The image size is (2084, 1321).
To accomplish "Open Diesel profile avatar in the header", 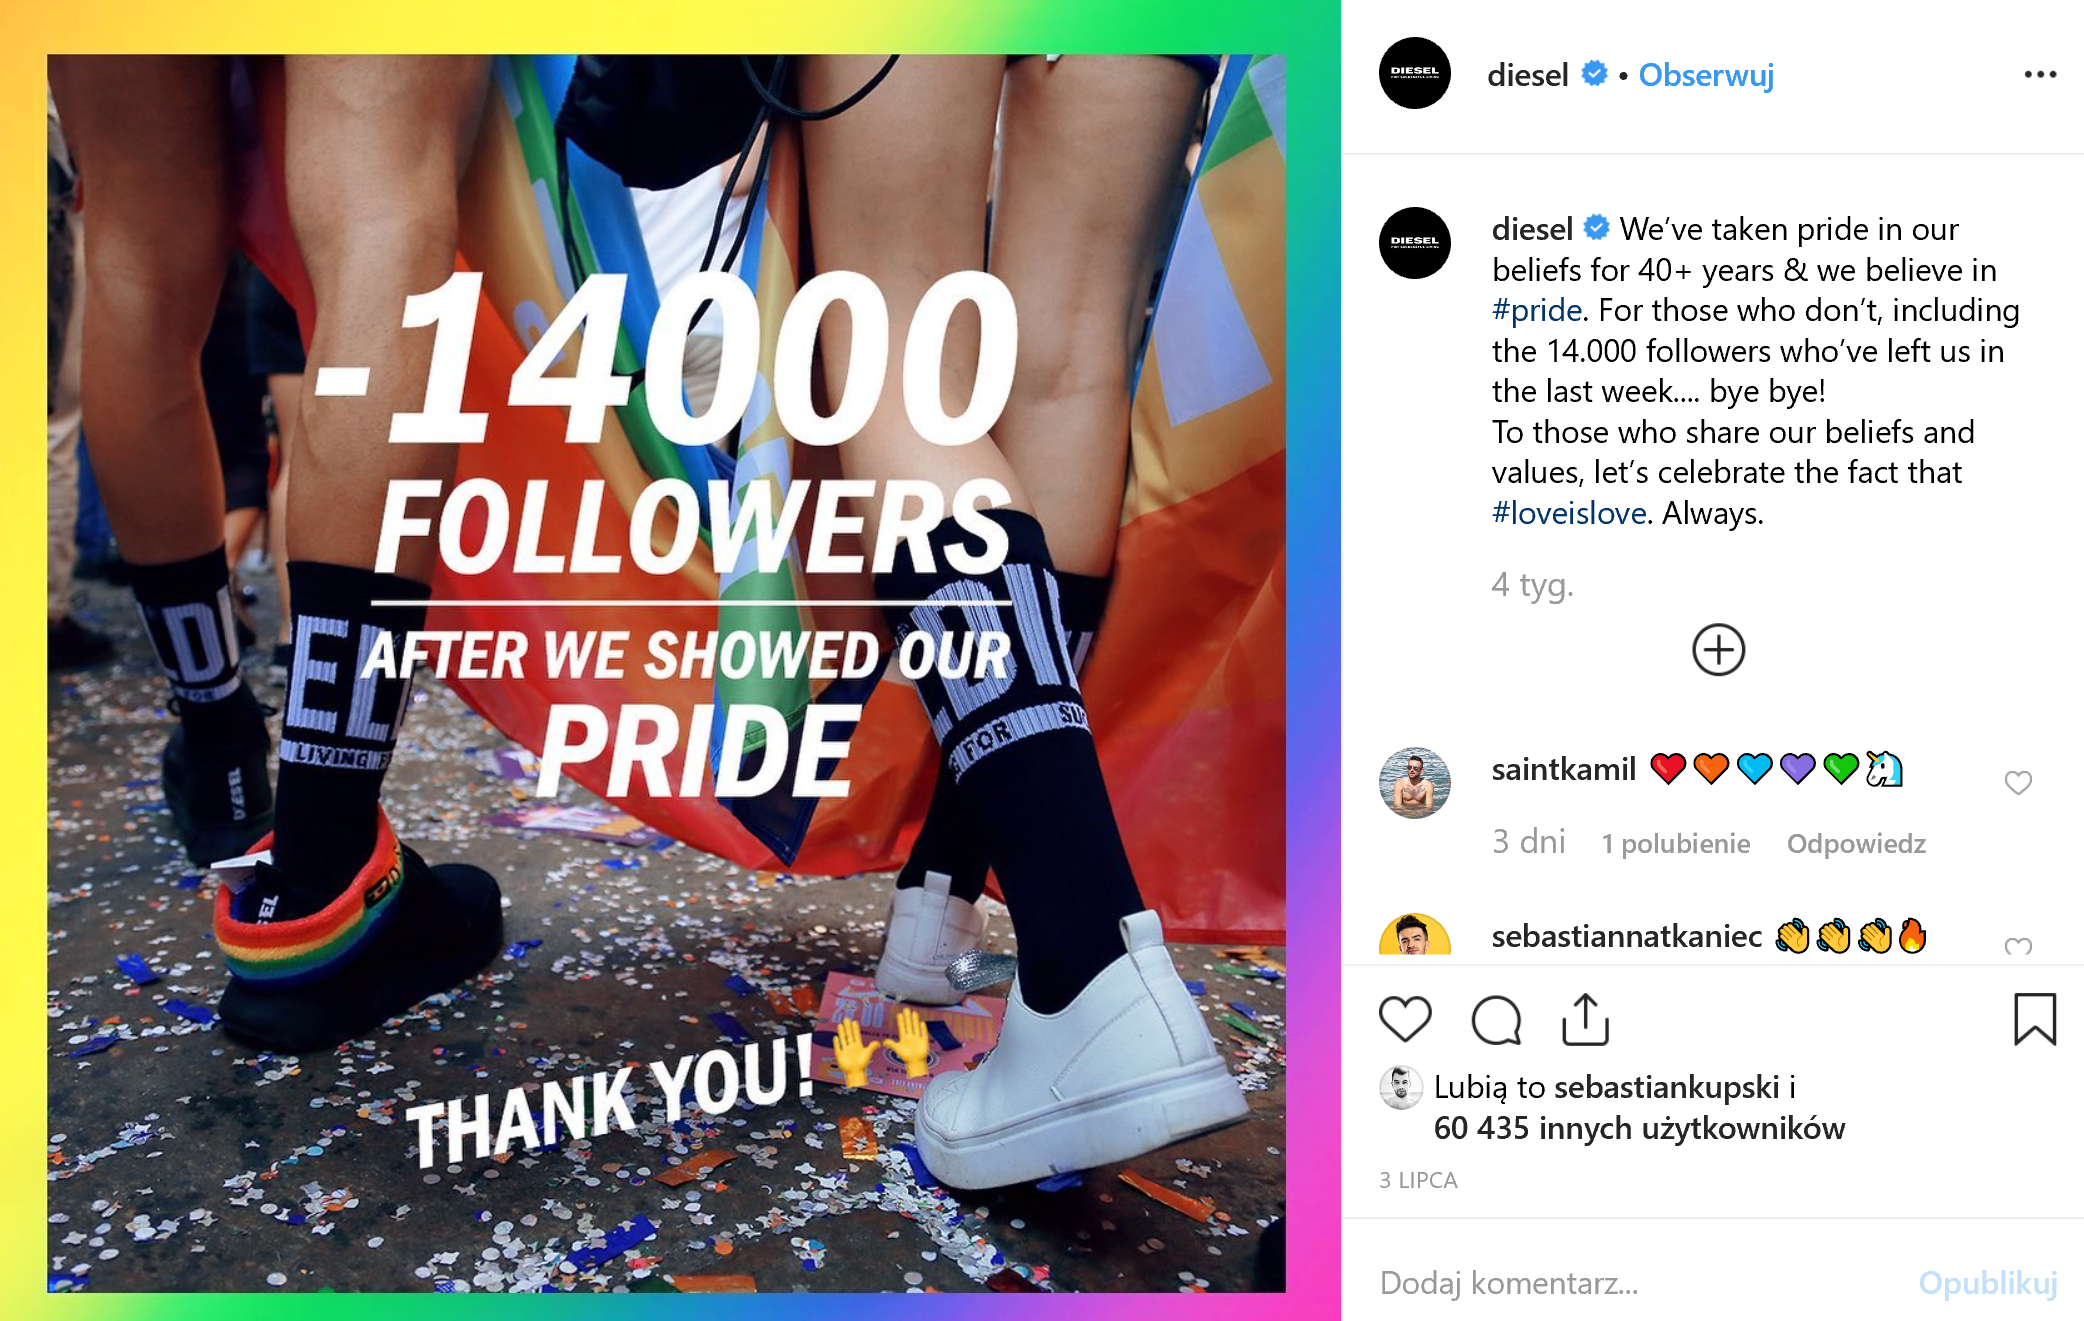I will tap(1414, 74).
